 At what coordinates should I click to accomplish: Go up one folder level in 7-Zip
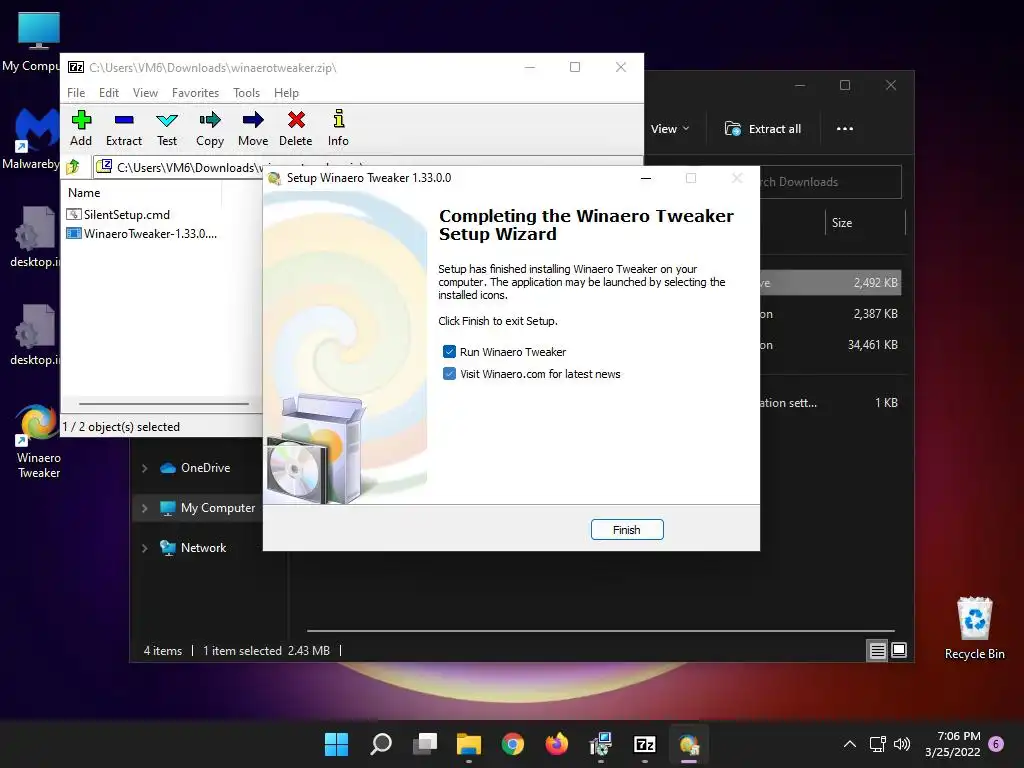pyautogui.click(x=73, y=167)
